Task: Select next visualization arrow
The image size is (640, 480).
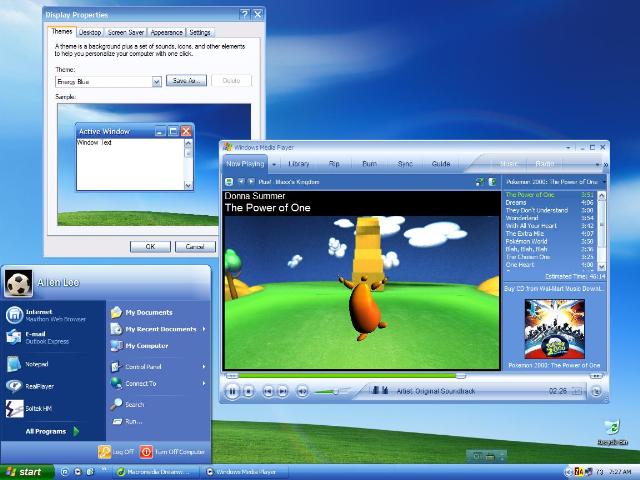Action: click(251, 181)
